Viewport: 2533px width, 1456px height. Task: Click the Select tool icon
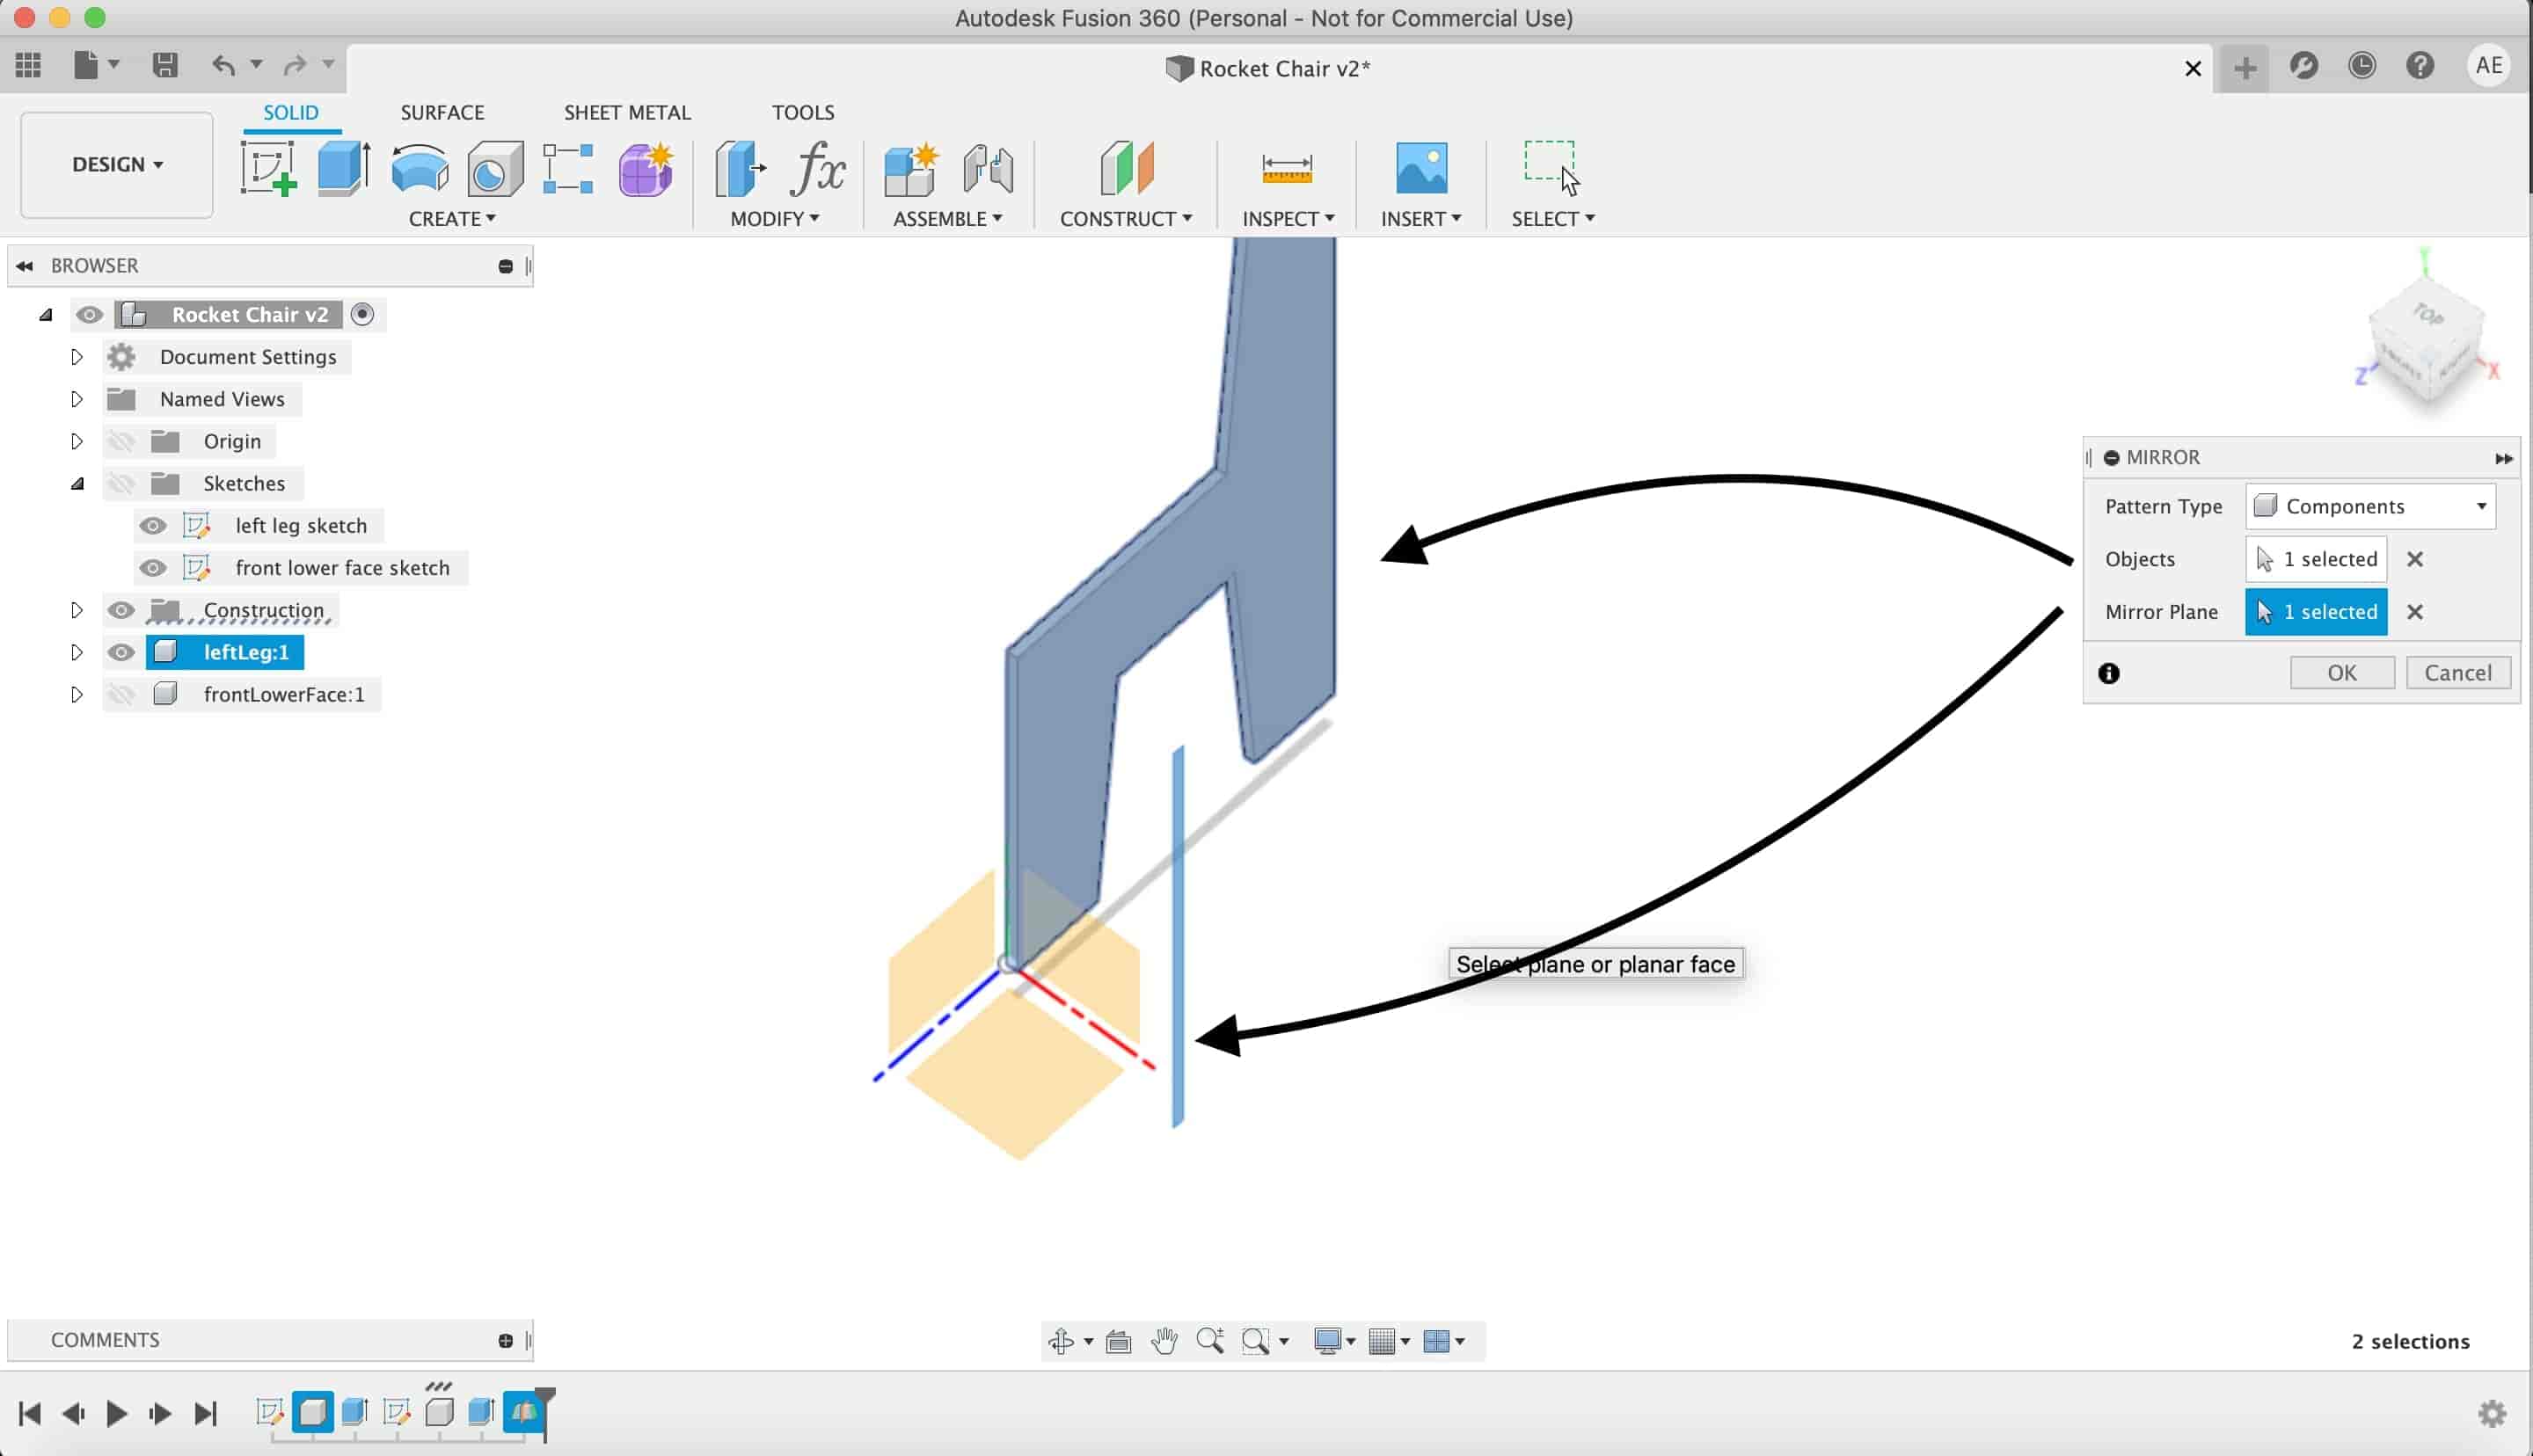1551,168
